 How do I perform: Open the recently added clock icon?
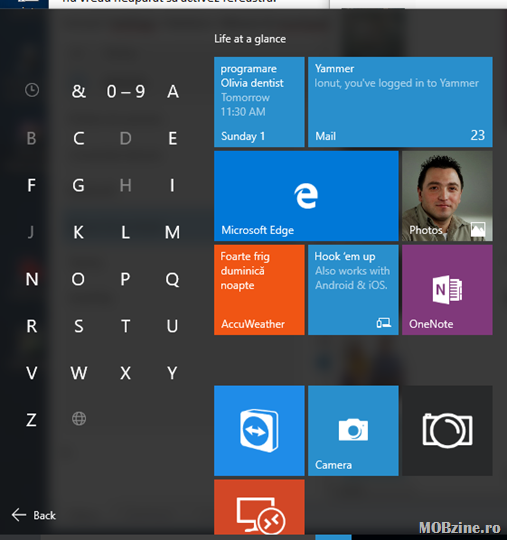pos(32,90)
